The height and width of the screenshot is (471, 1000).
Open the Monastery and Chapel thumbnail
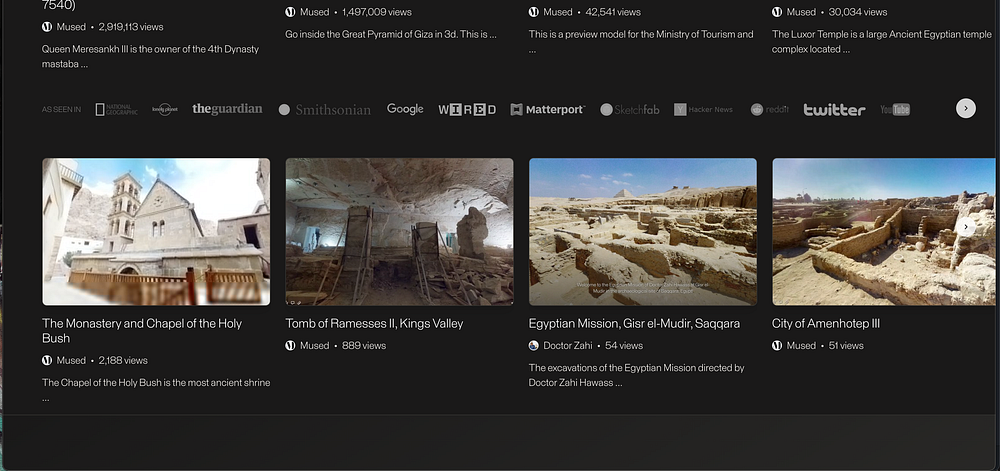coord(156,231)
